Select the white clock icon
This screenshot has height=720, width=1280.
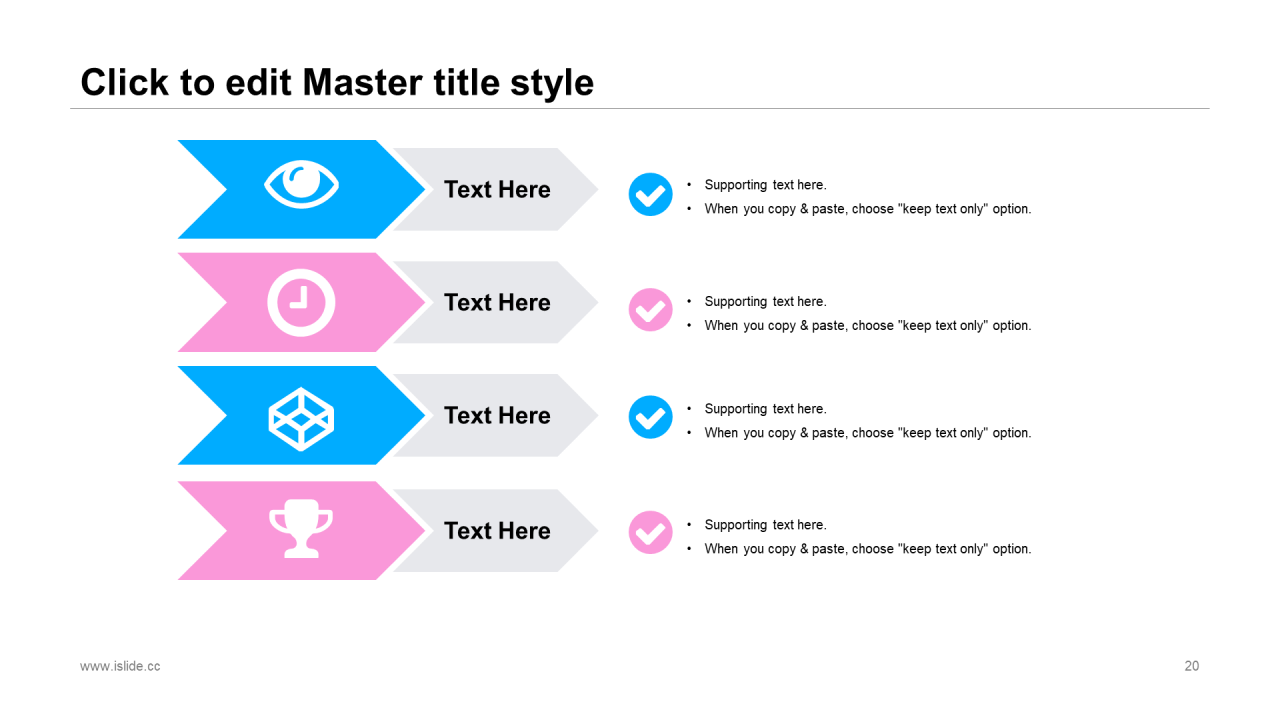coord(301,301)
